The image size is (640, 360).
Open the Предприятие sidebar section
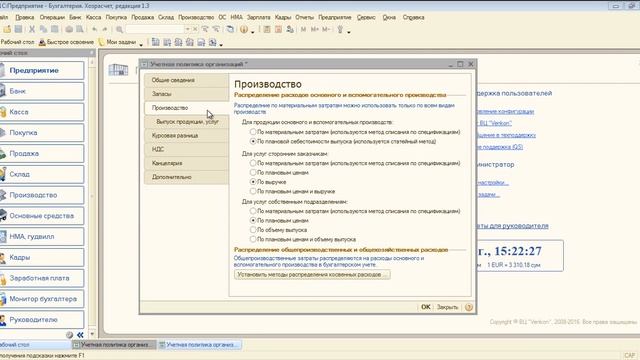[x=42, y=70]
